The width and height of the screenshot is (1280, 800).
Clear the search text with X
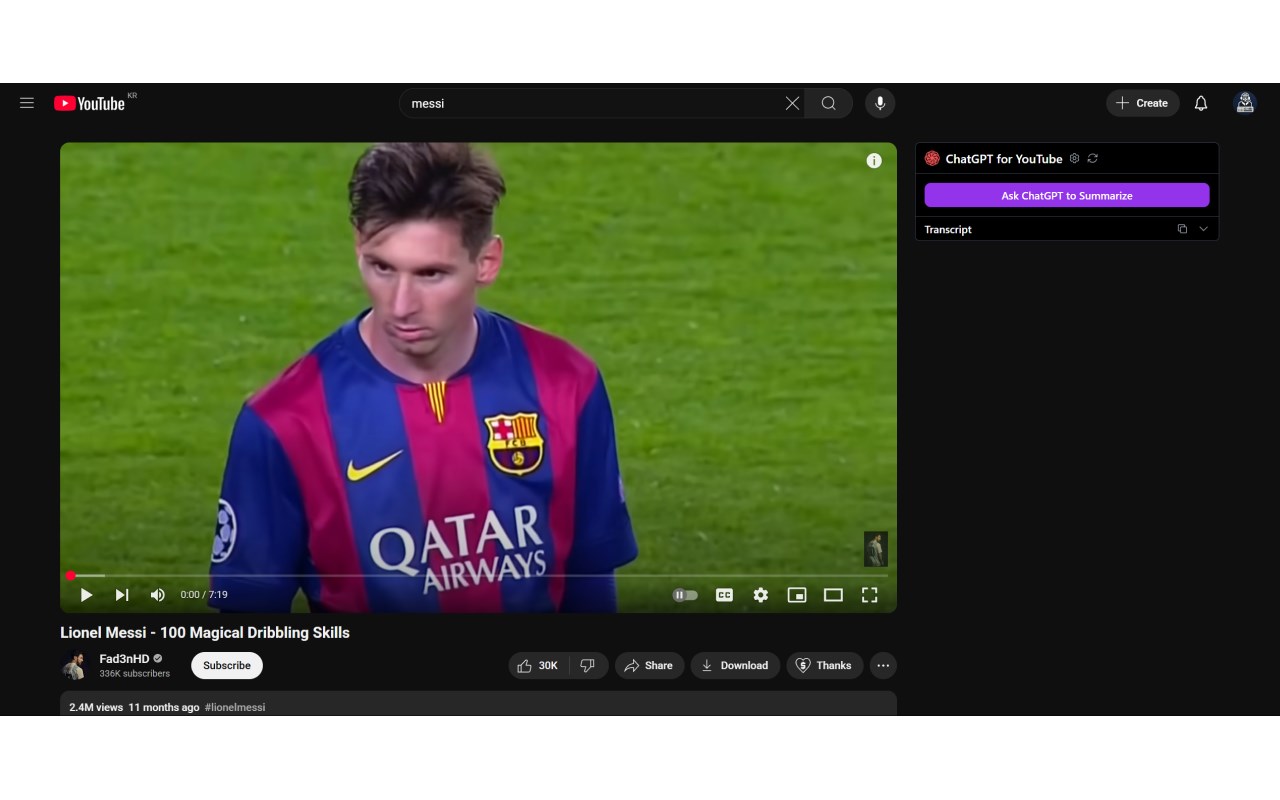click(x=792, y=103)
